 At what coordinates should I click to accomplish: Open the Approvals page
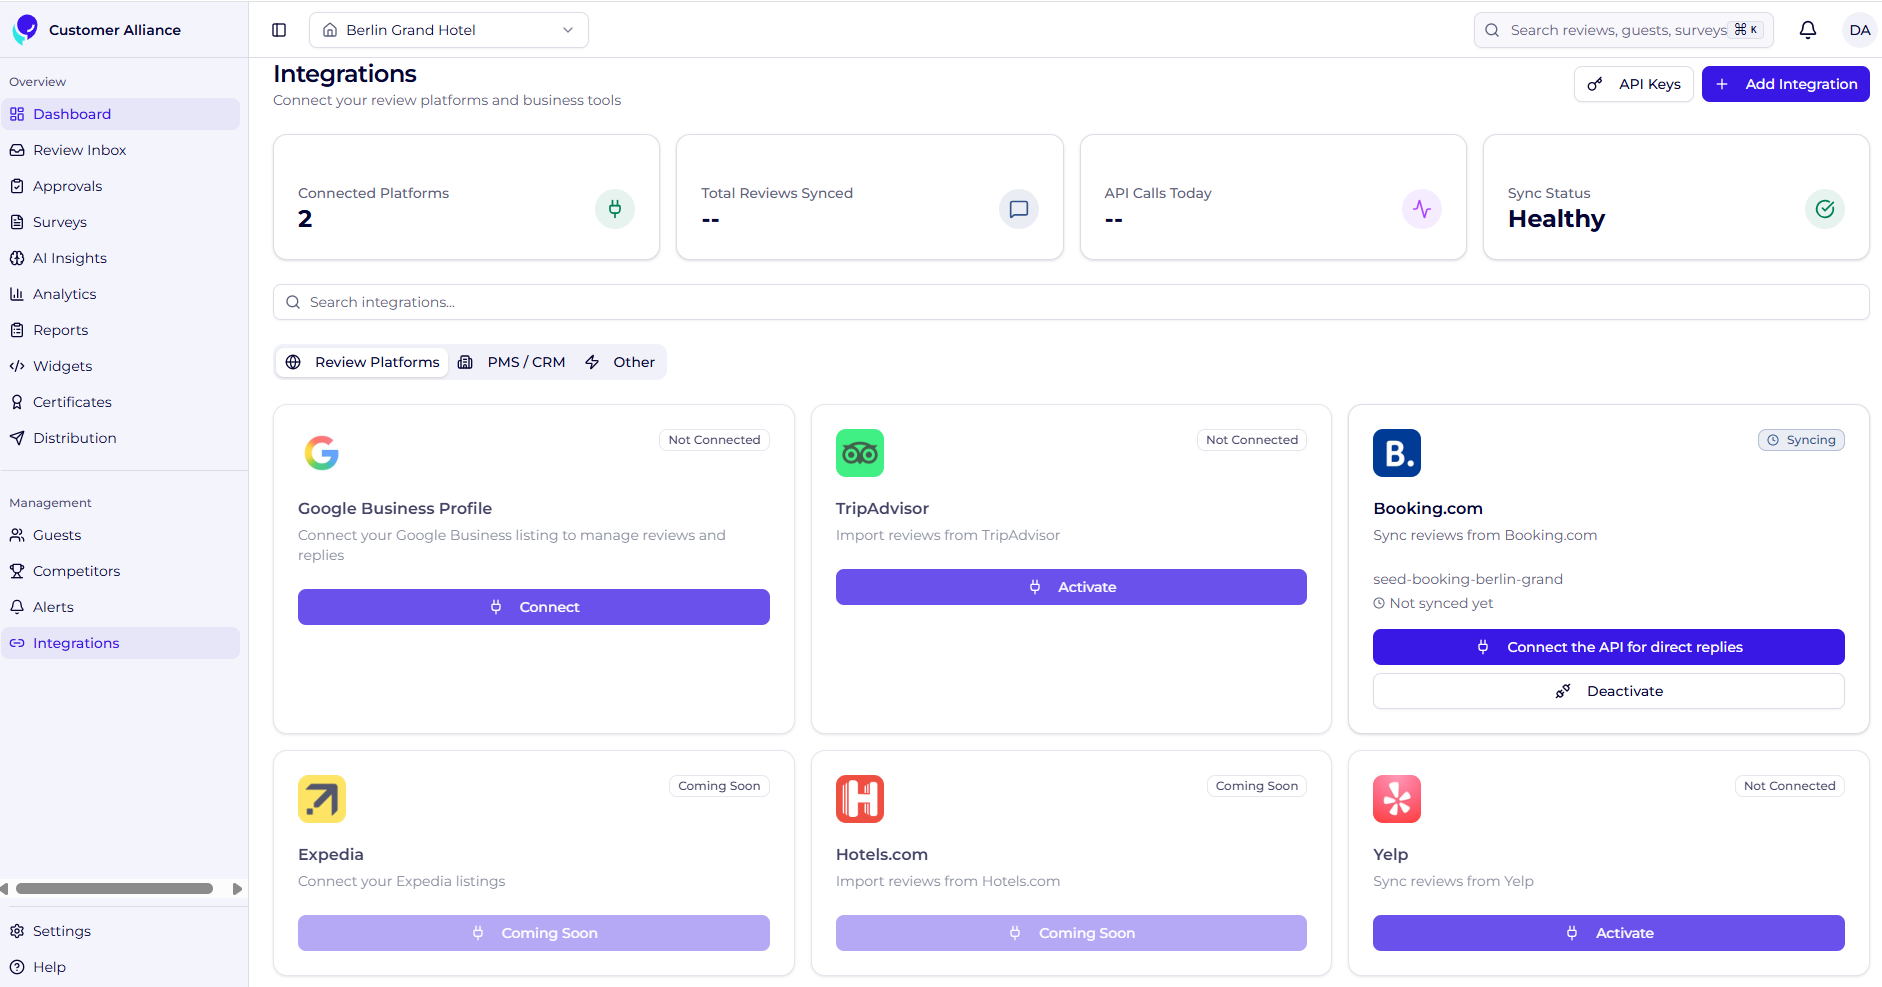(121, 186)
